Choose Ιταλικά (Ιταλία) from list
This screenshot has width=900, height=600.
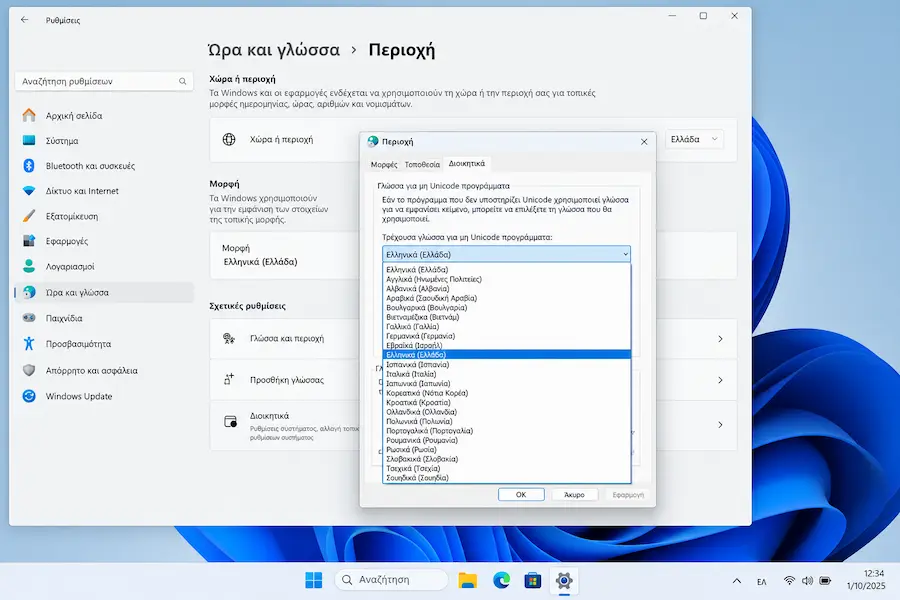pos(506,374)
